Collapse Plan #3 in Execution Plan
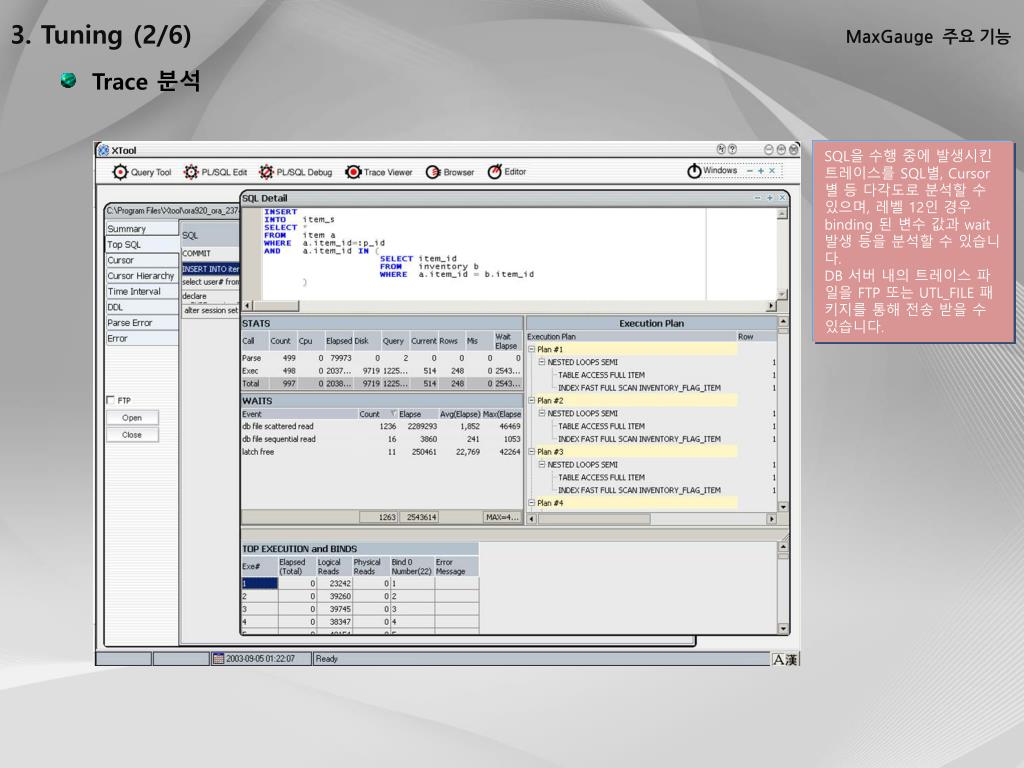 tap(532, 451)
